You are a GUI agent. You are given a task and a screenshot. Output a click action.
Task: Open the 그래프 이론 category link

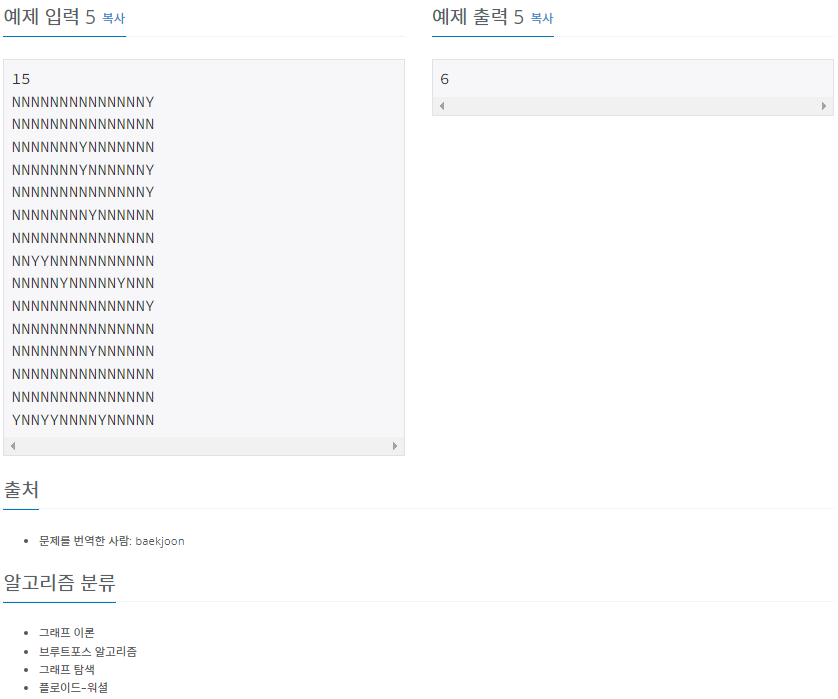67,633
